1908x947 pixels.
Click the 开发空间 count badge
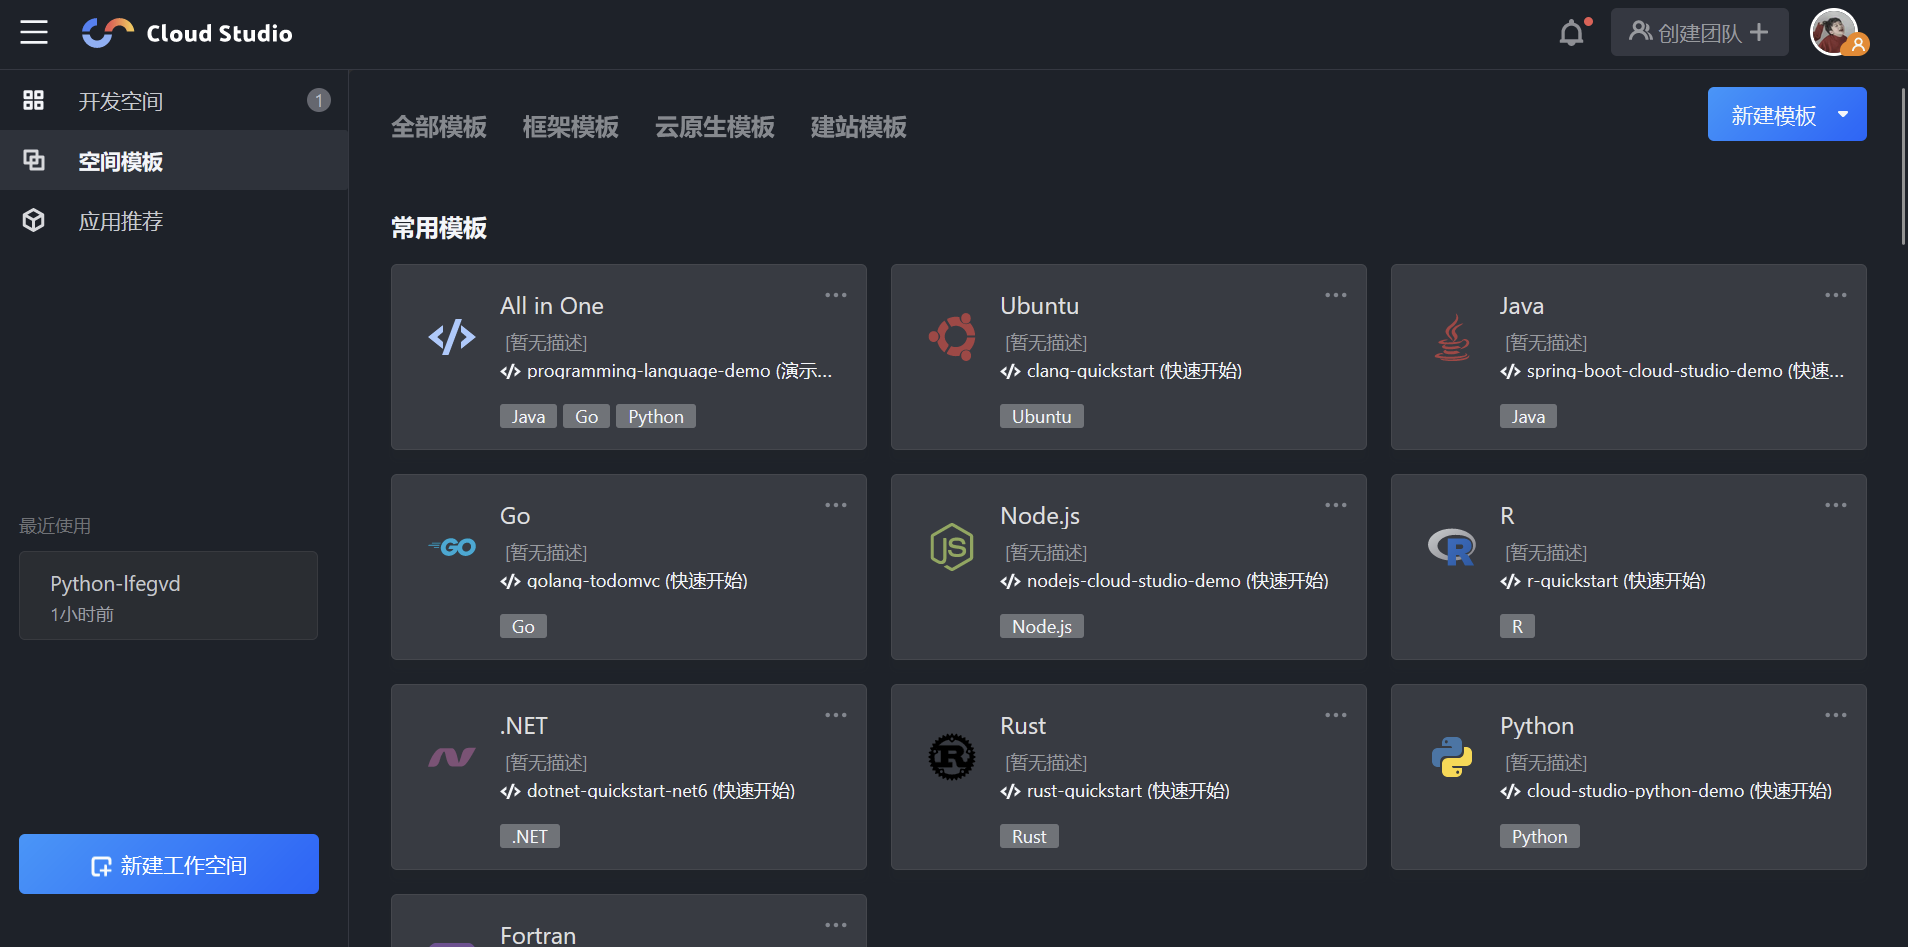pyautogui.click(x=318, y=100)
